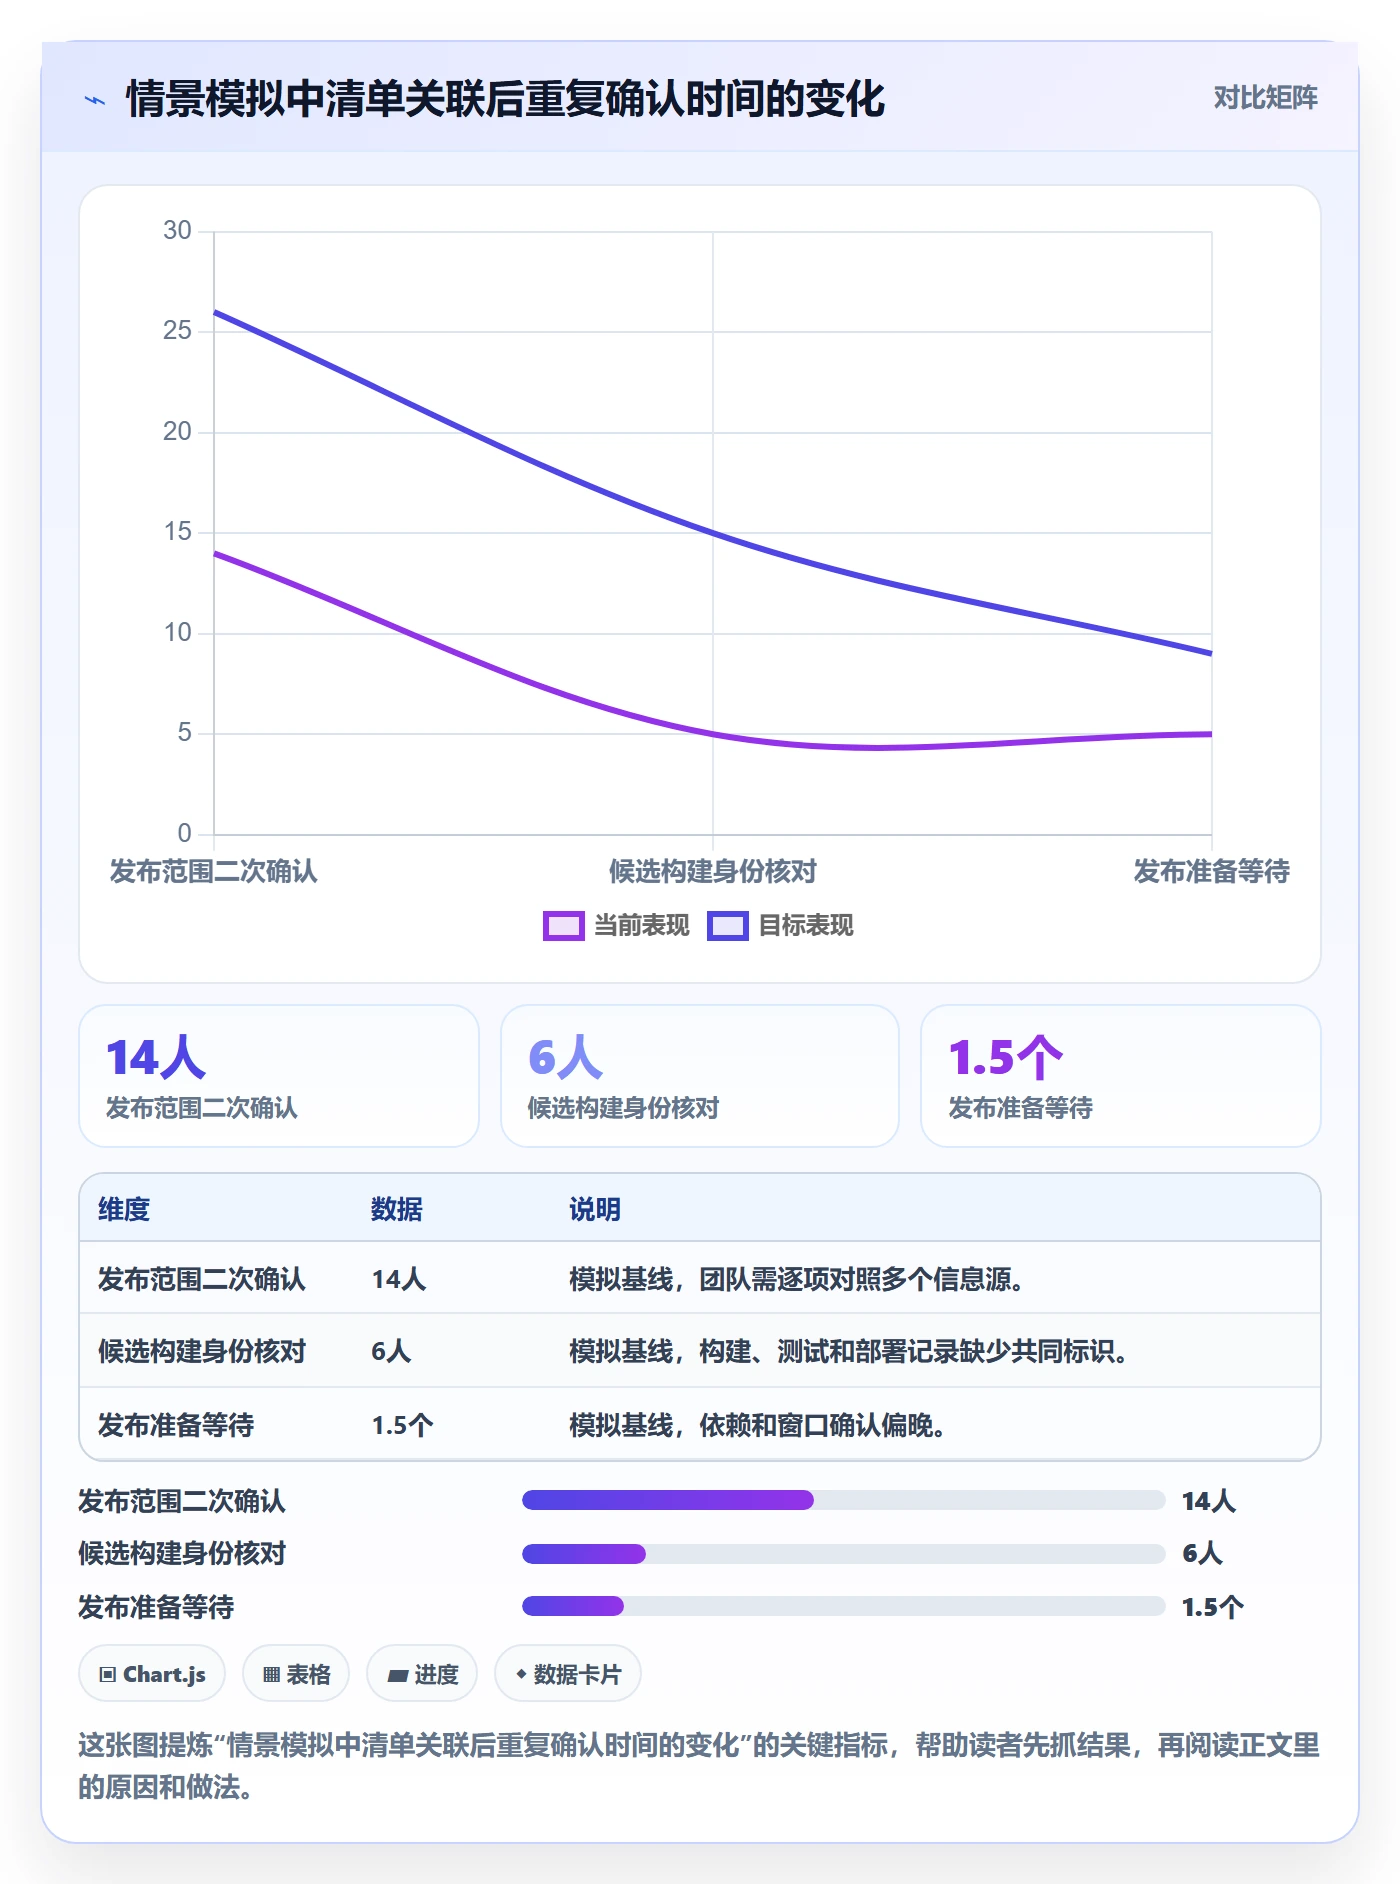Click the 候选构建身份核对 x-axis label on chart
The image size is (1400, 1884).
tap(713, 871)
